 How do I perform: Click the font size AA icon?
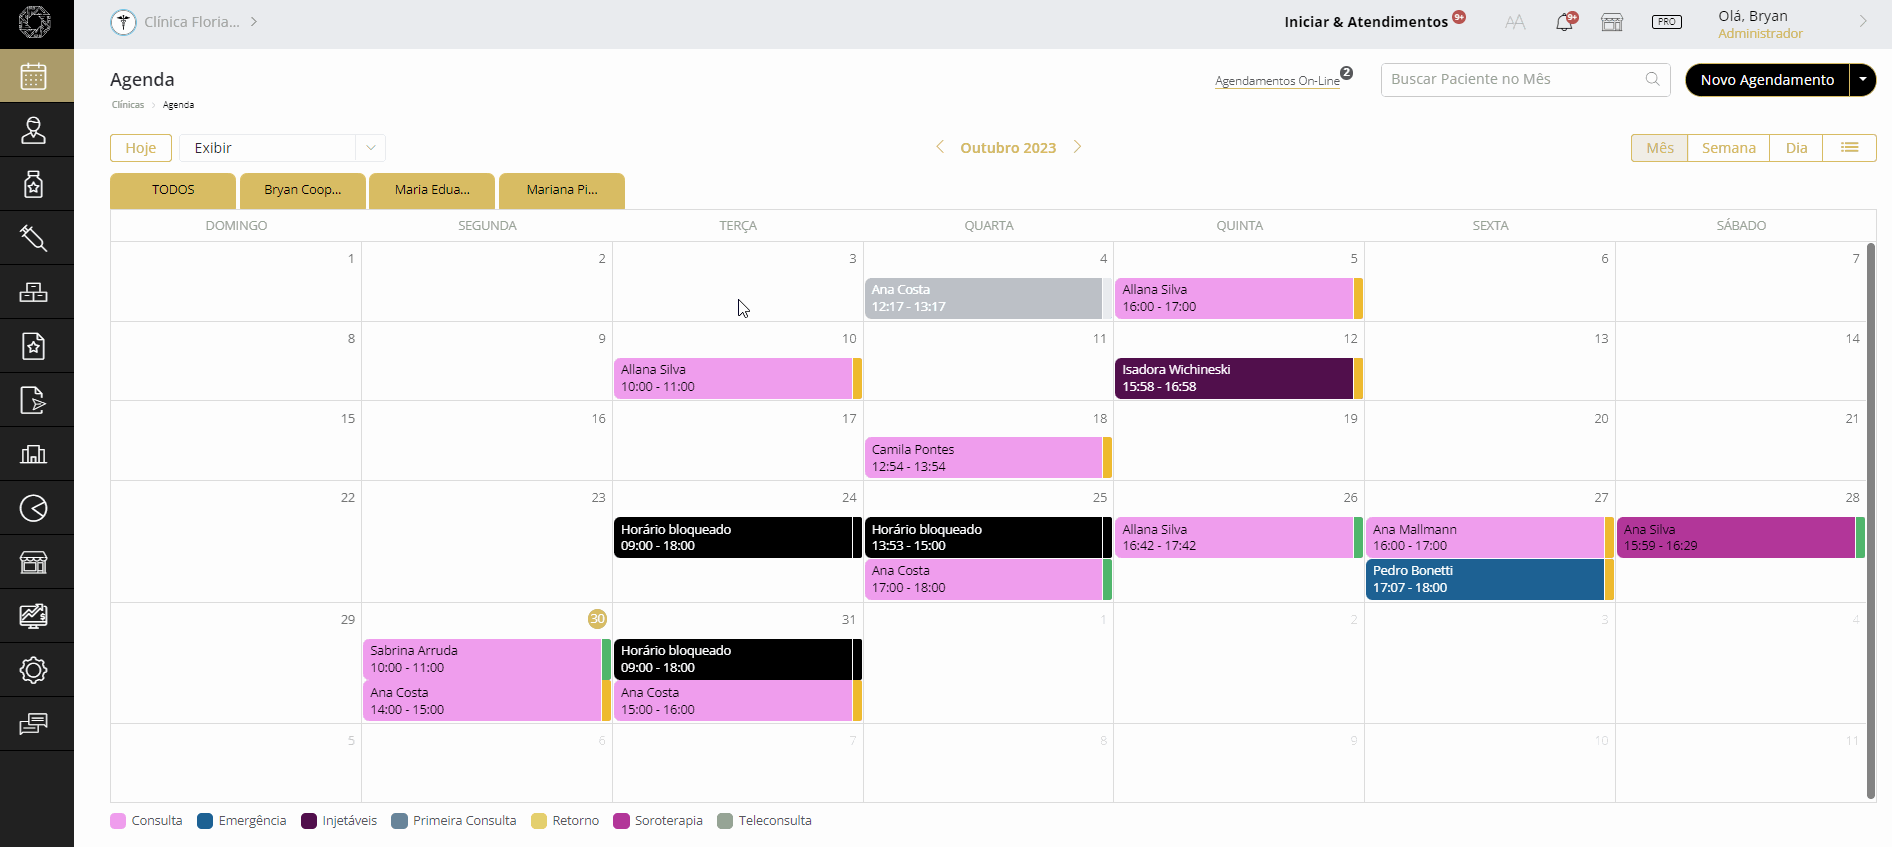click(1515, 22)
